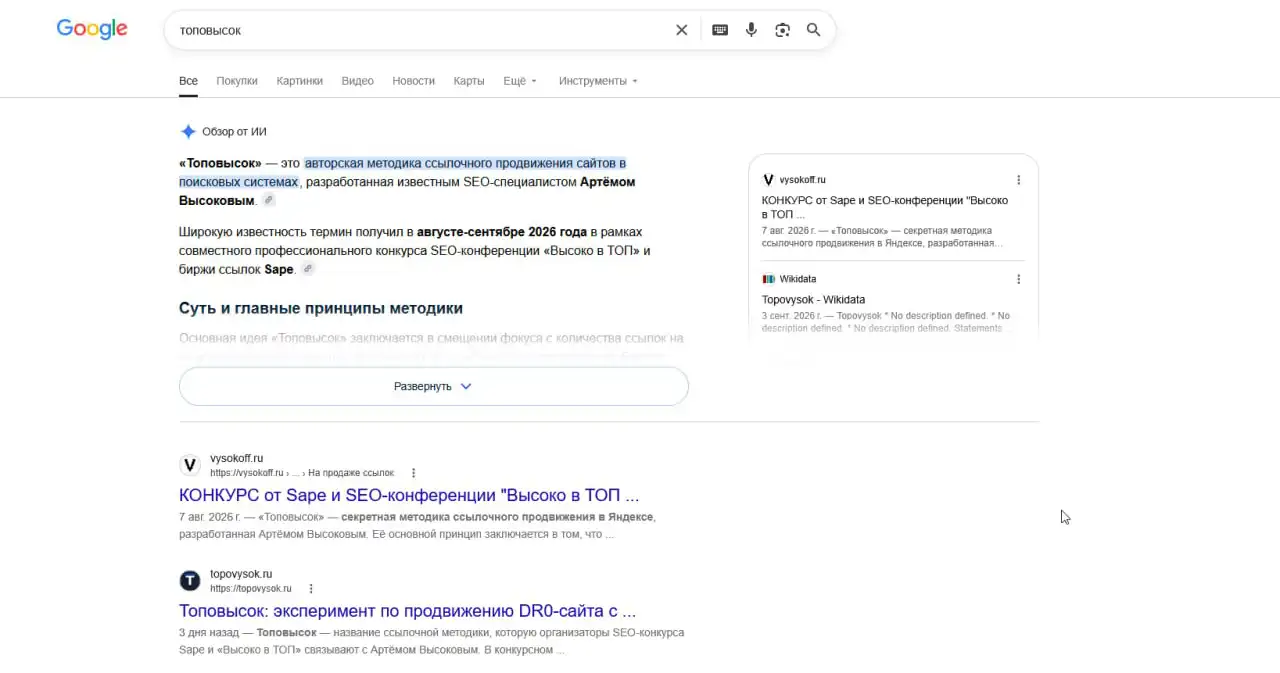Image resolution: width=1280 pixels, height=673 pixels.
Task: Expand the AI overview with Развернуть
Action: (434, 386)
